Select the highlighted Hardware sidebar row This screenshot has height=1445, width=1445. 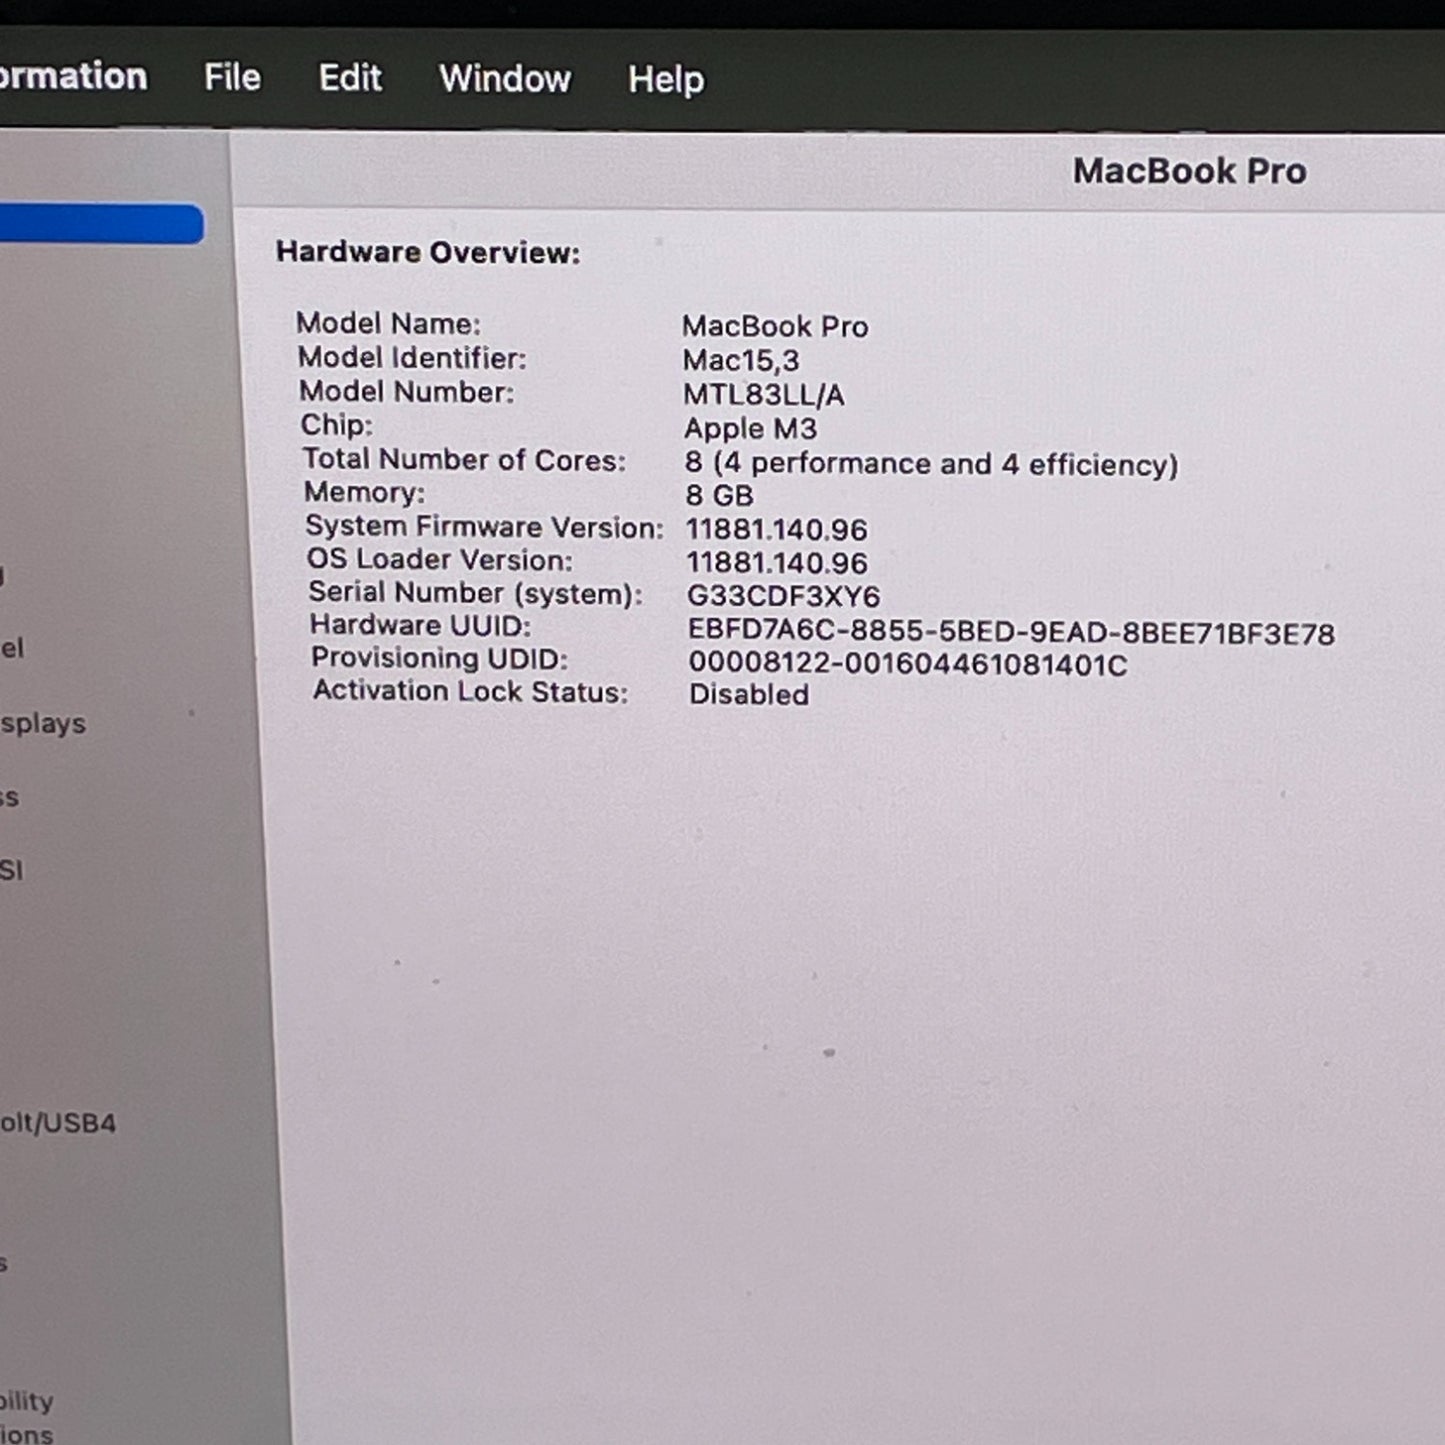pos(101,224)
